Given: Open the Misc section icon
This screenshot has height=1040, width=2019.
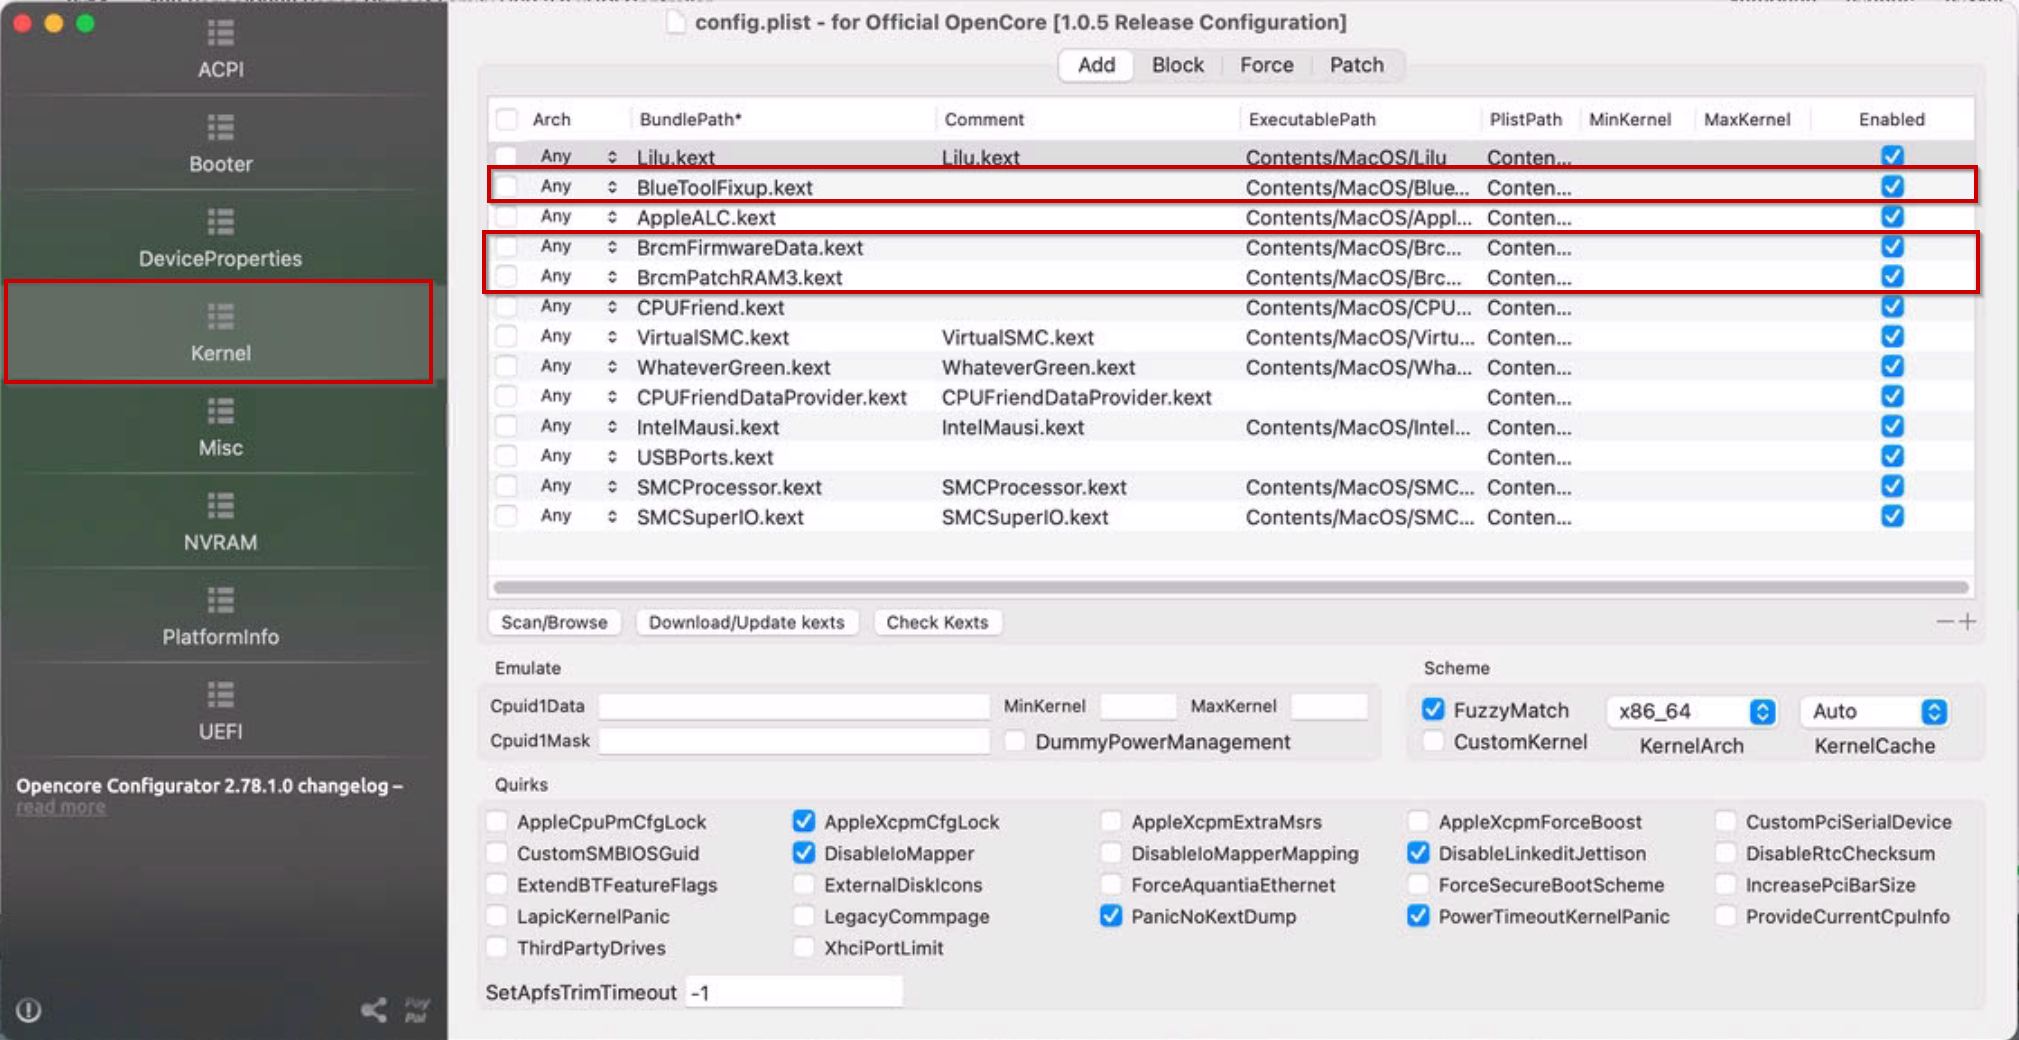Looking at the screenshot, I should [220, 412].
